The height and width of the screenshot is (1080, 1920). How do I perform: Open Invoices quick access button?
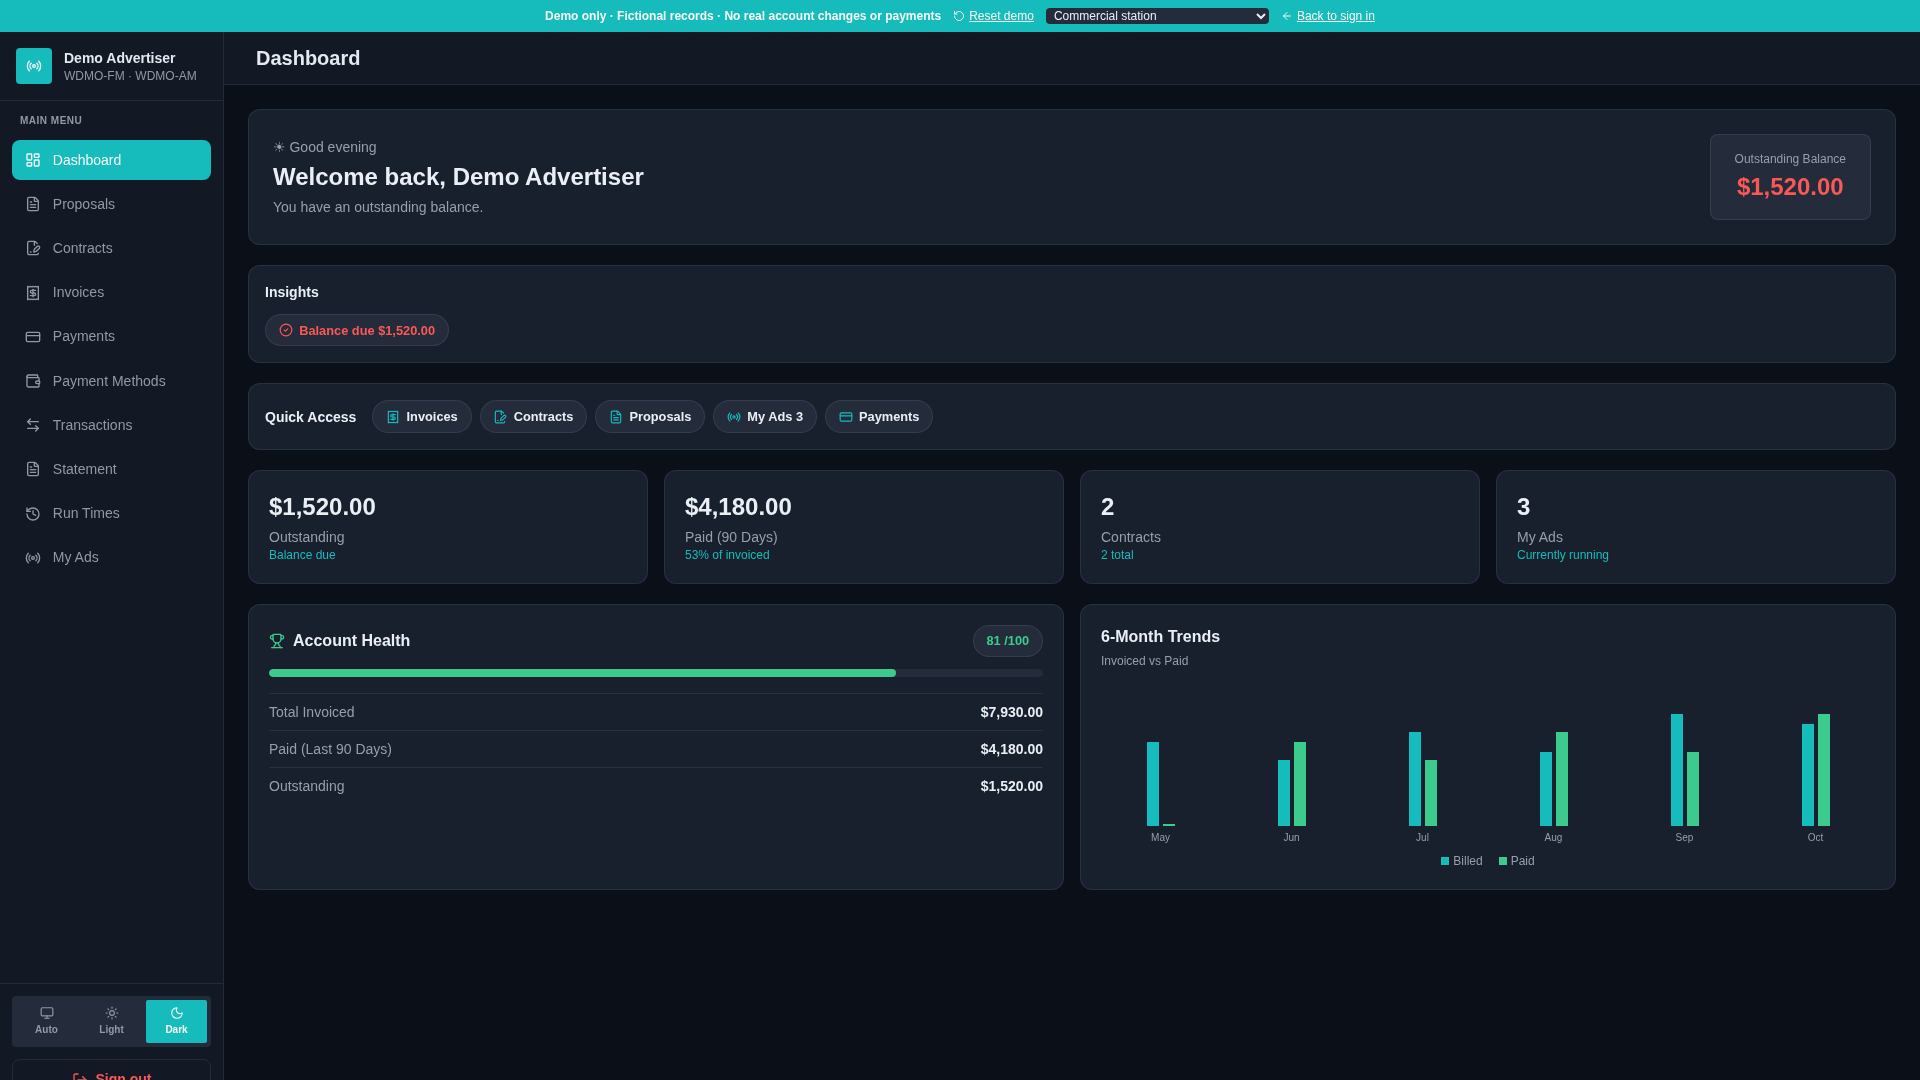pyautogui.click(x=422, y=417)
